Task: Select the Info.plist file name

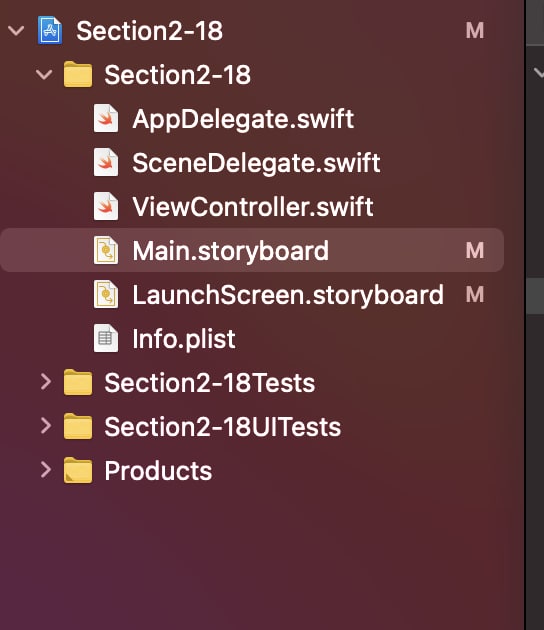Action: point(184,340)
